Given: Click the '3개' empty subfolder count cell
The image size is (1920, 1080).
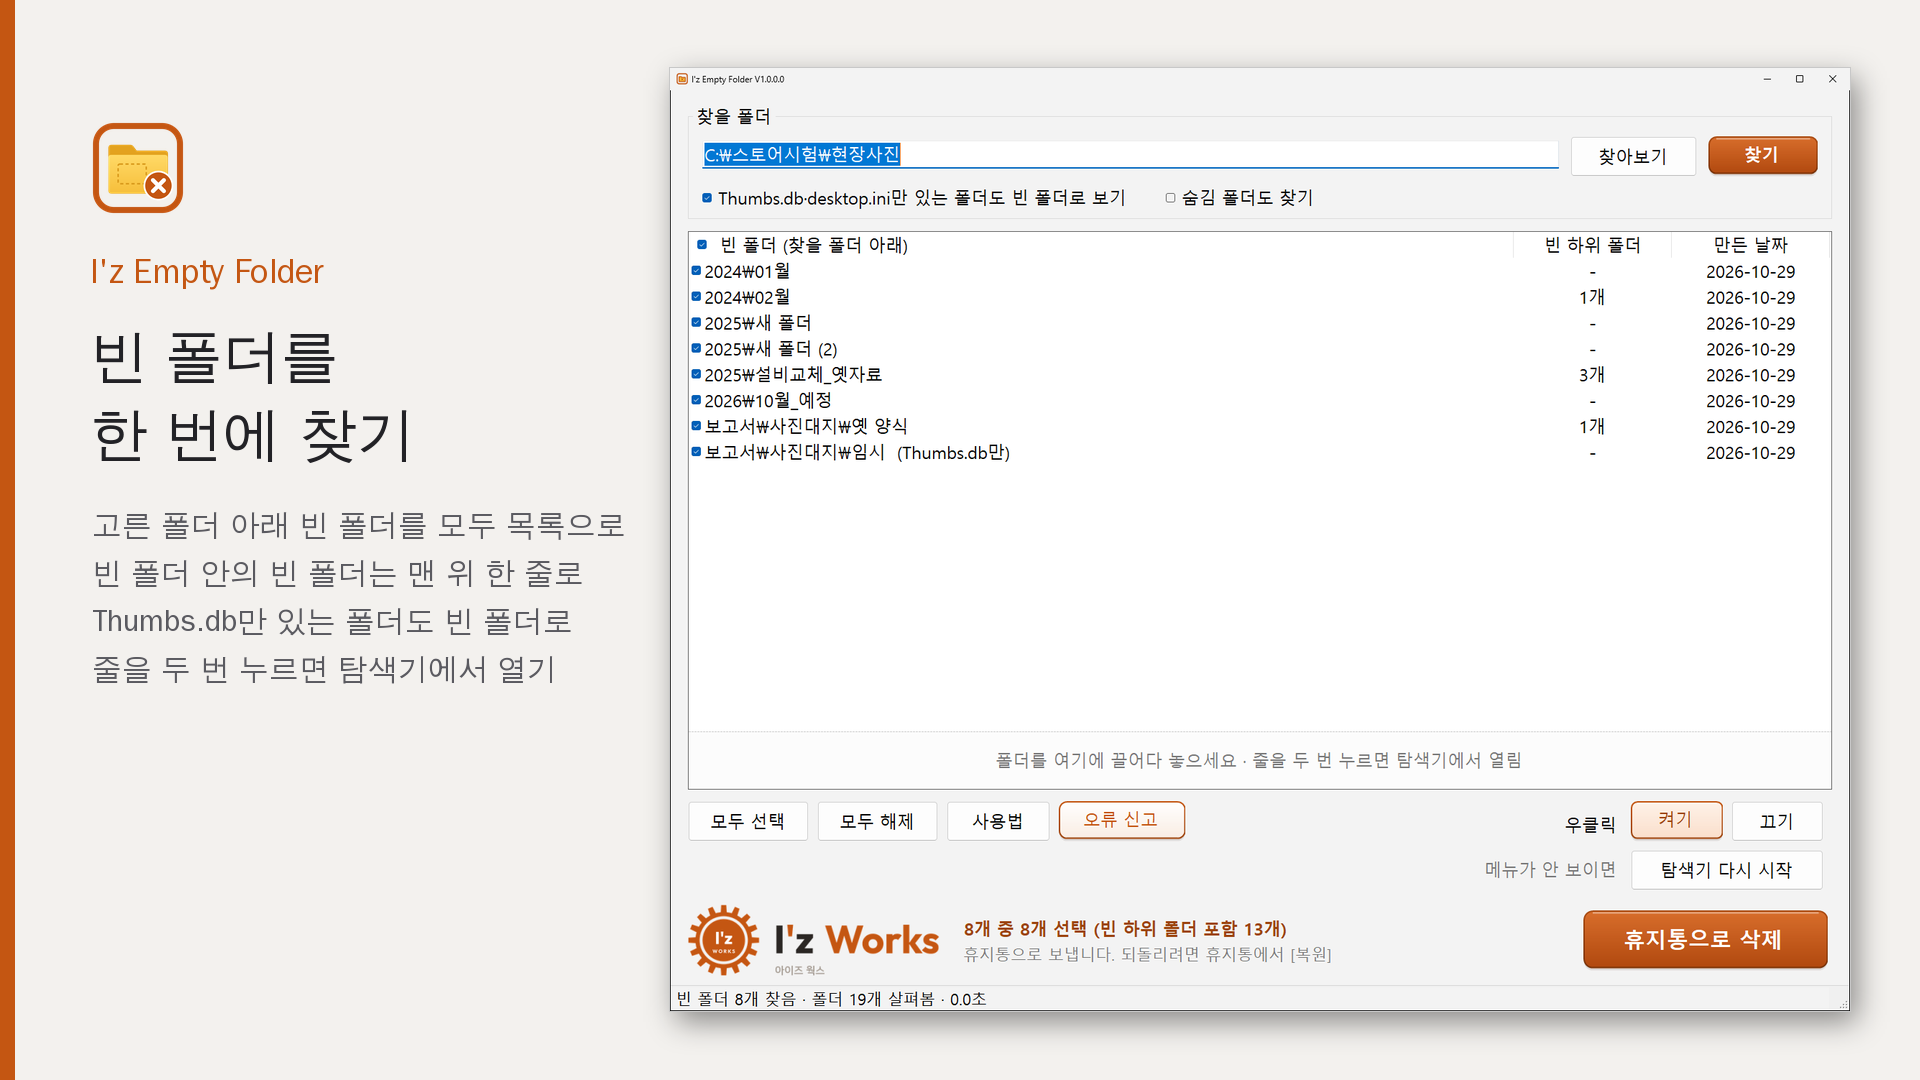Looking at the screenshot, I should (x=1592, y=375).
